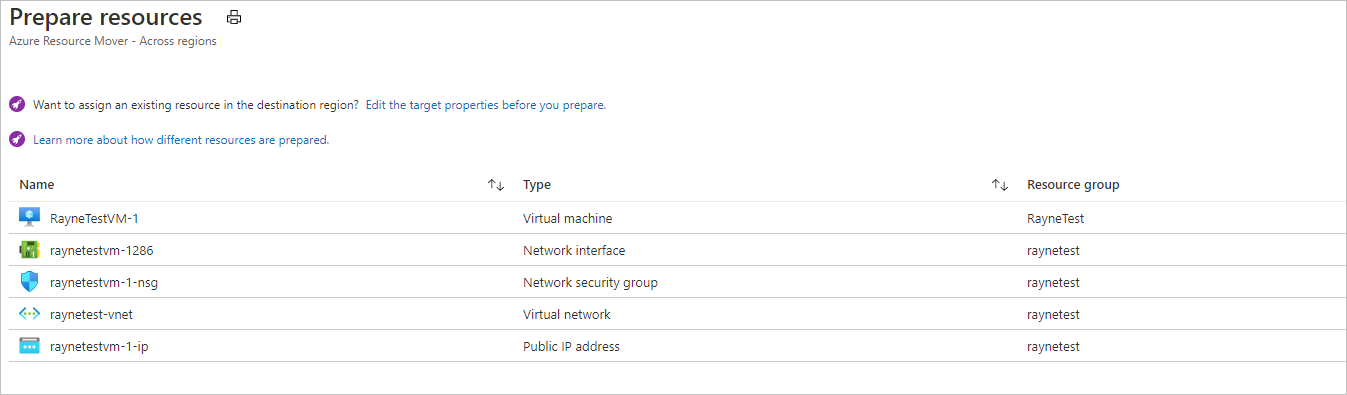The image size is (1347, 395).
Task: Click the rocket icon beside the Learn more link
Action: [16, 140]
